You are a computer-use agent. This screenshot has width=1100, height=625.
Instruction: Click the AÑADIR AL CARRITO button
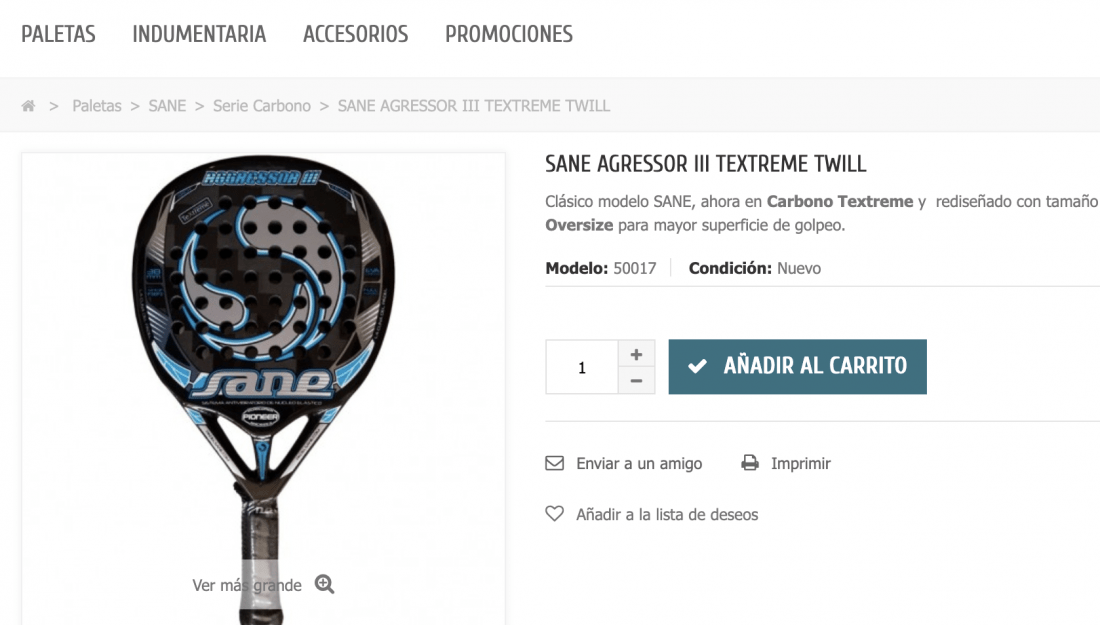(x=797, y=367)
